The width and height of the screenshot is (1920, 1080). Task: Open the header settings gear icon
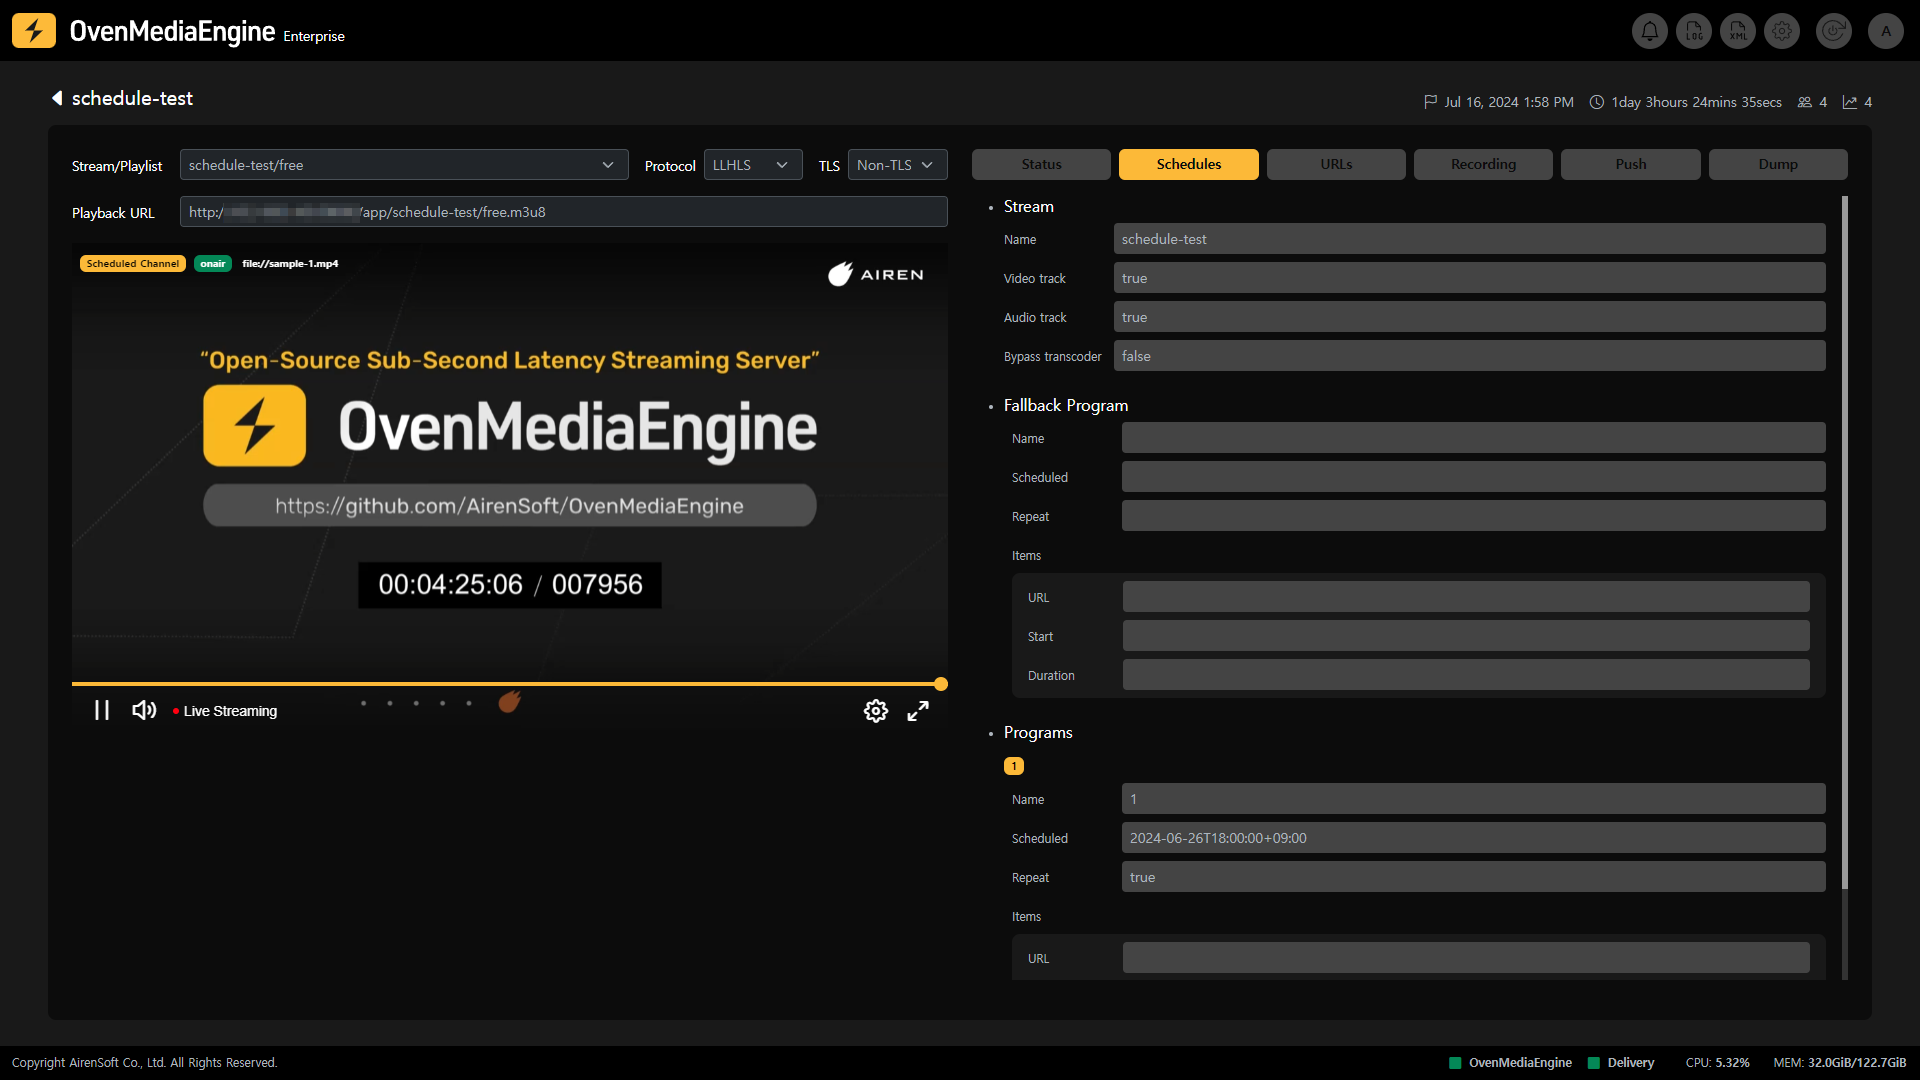tap(1782, 31)
